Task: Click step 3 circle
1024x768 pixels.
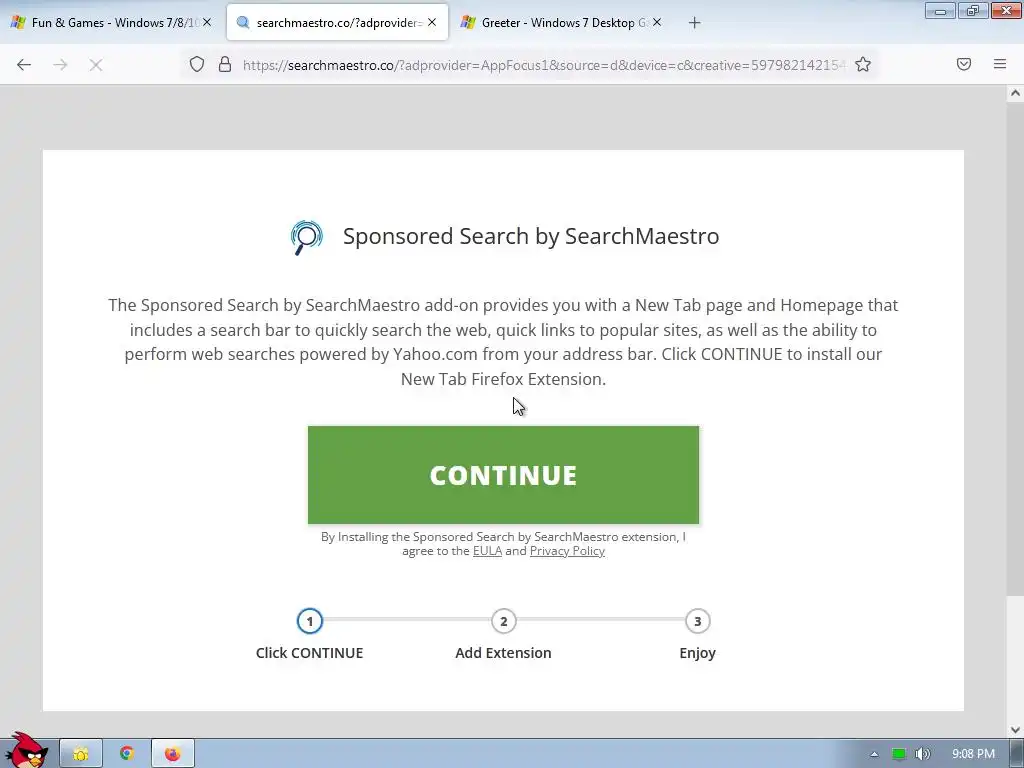Action: pyautogui.click(x=697, y=621)
